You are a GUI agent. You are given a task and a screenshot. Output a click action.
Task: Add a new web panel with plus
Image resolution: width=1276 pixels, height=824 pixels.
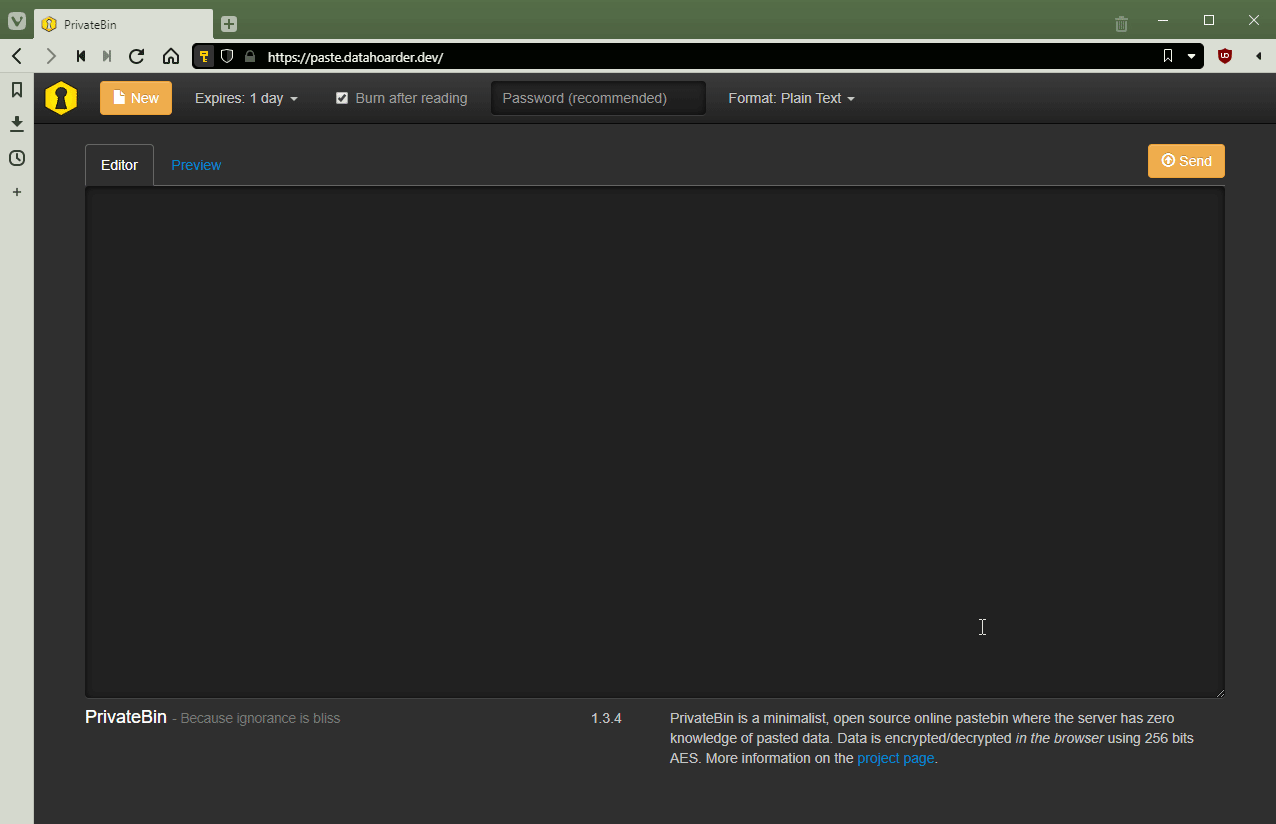(x=17, y=192)
